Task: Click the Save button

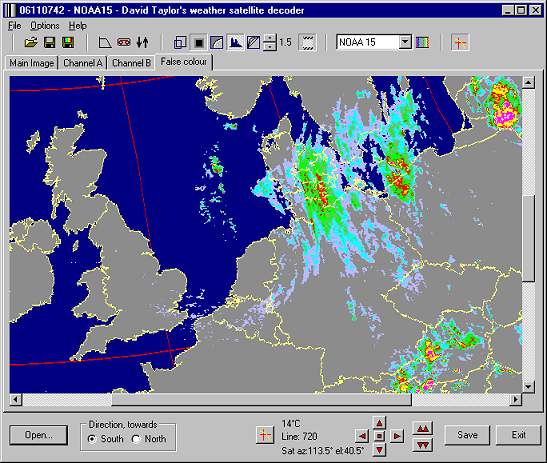Action: (x=467, y=435)
